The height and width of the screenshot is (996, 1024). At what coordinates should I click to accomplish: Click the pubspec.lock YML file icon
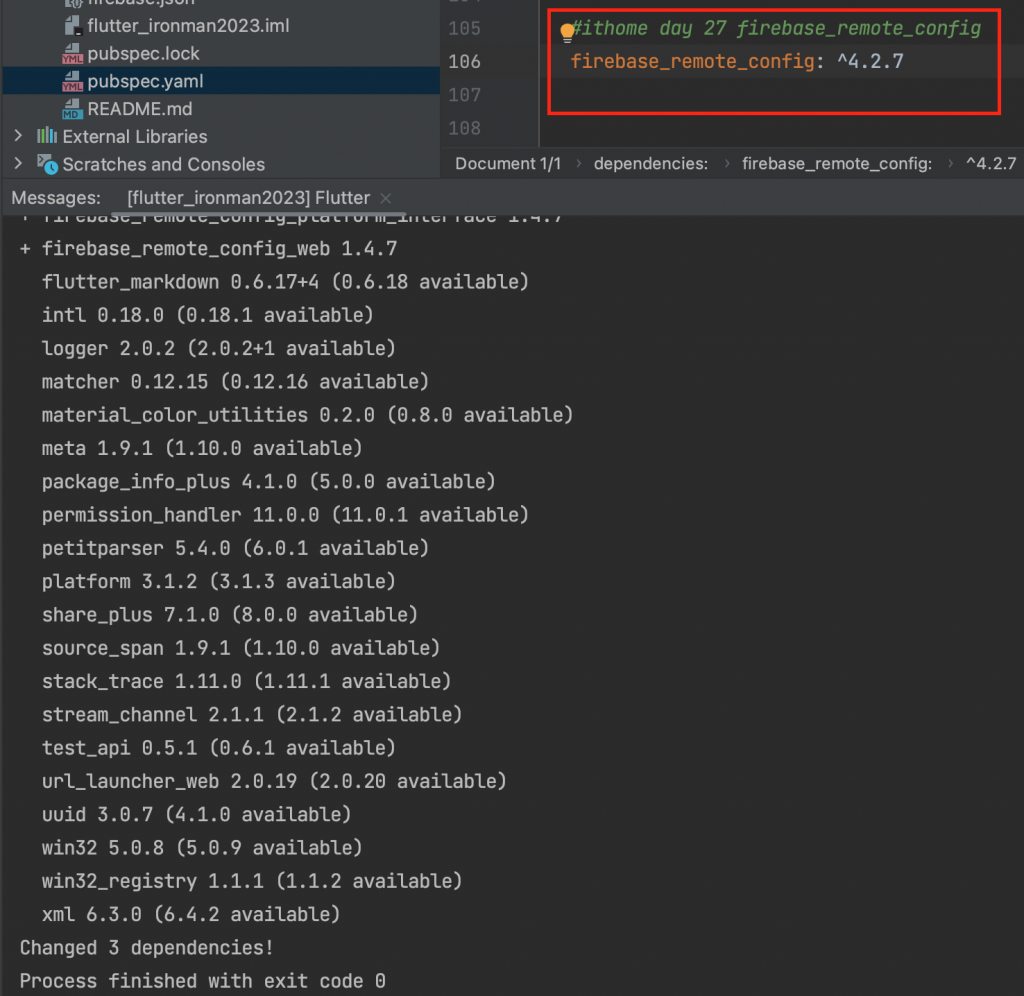(72, 54)
